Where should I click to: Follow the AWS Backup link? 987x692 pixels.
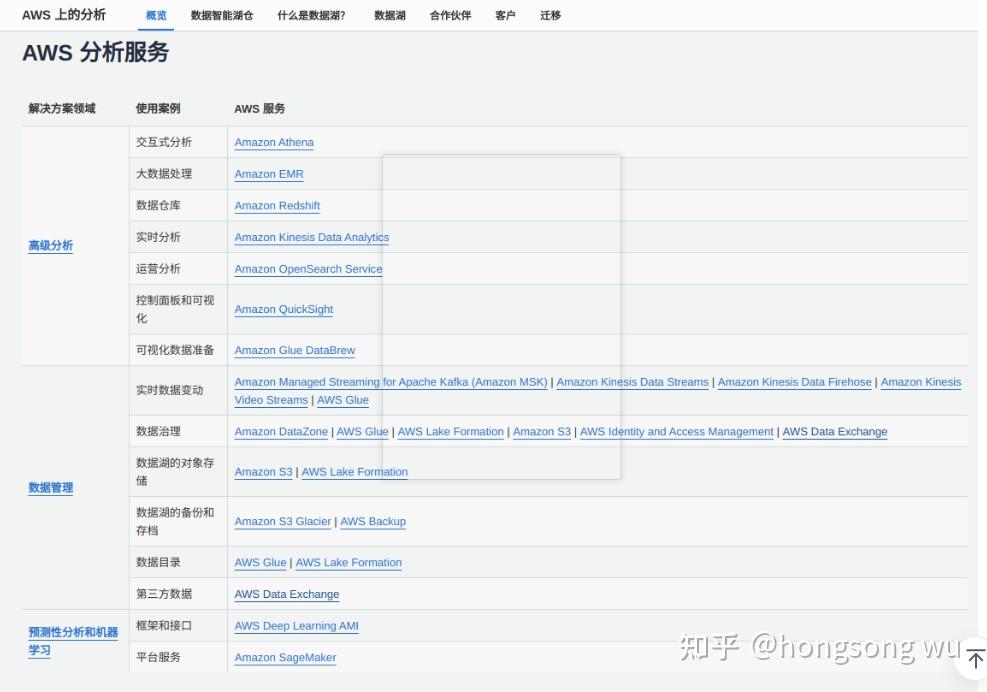(373, 521)
